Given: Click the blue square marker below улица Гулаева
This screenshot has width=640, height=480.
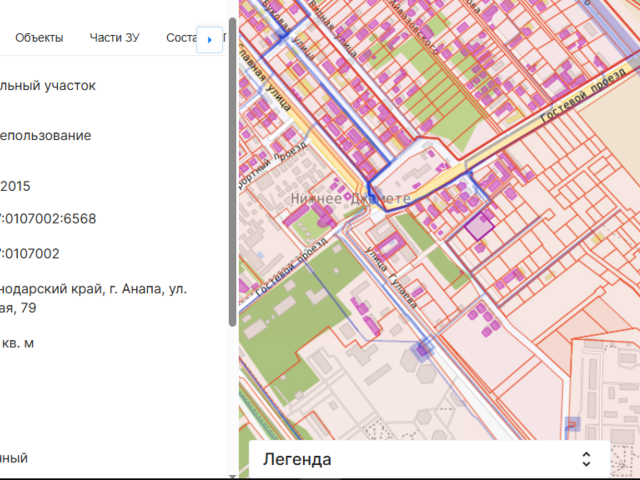Looking at the screenshot, I should point(423,347).
